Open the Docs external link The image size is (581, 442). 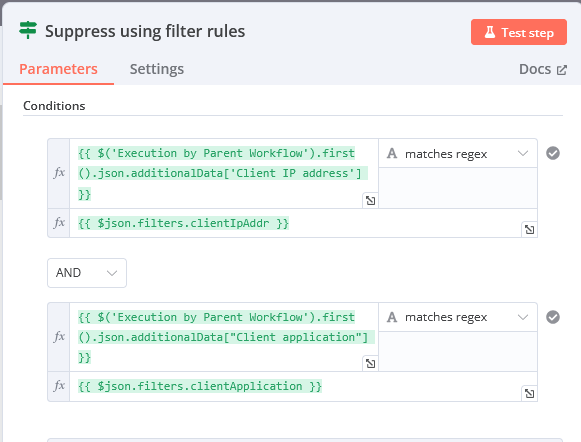click(x=542, y=69)
